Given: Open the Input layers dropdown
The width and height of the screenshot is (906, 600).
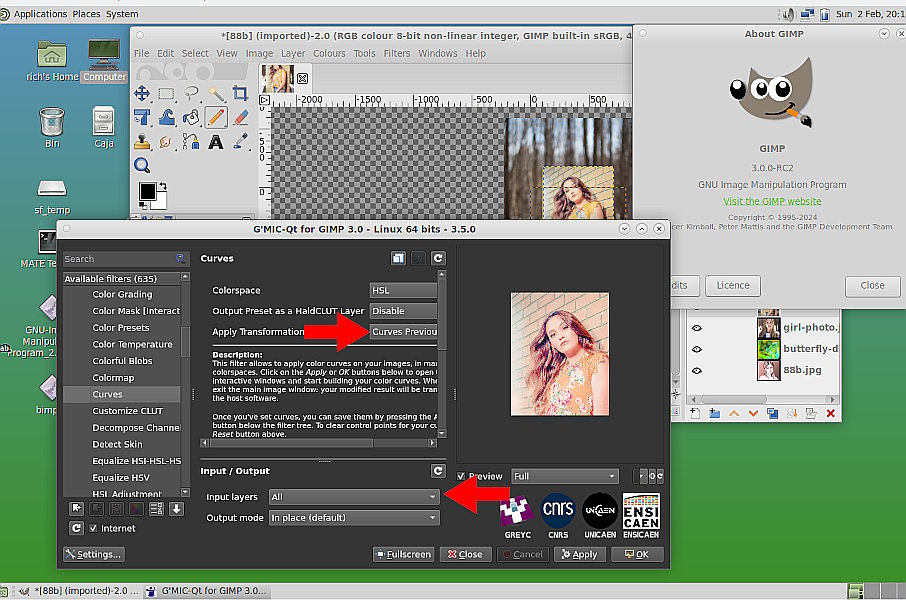Looking at the screenshot, I should (x=354, y=497).
